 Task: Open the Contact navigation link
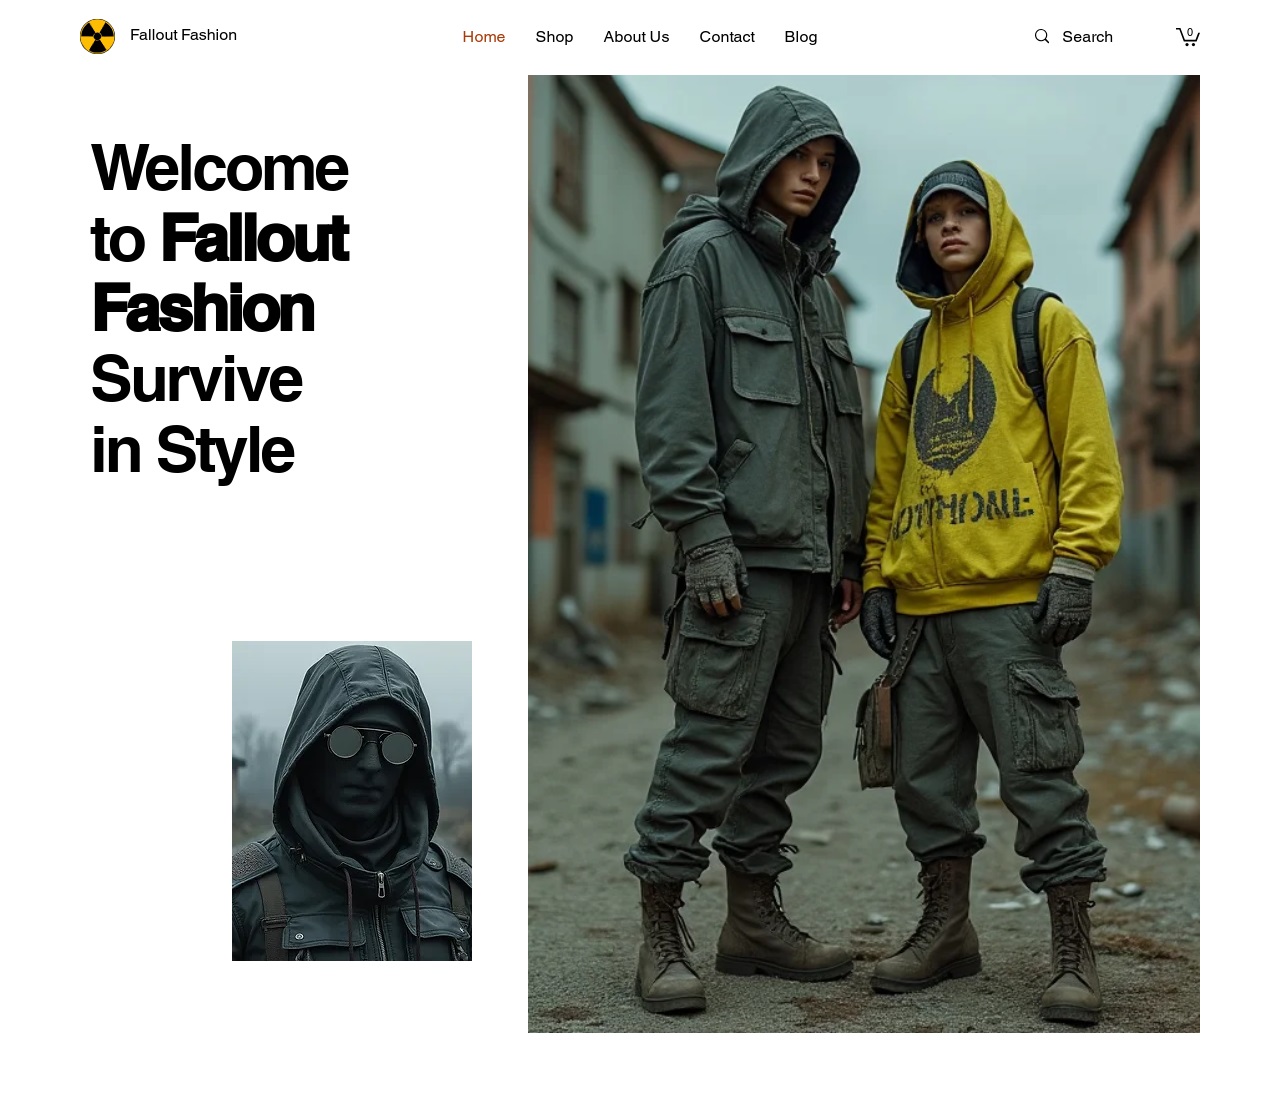click(727, 37)
